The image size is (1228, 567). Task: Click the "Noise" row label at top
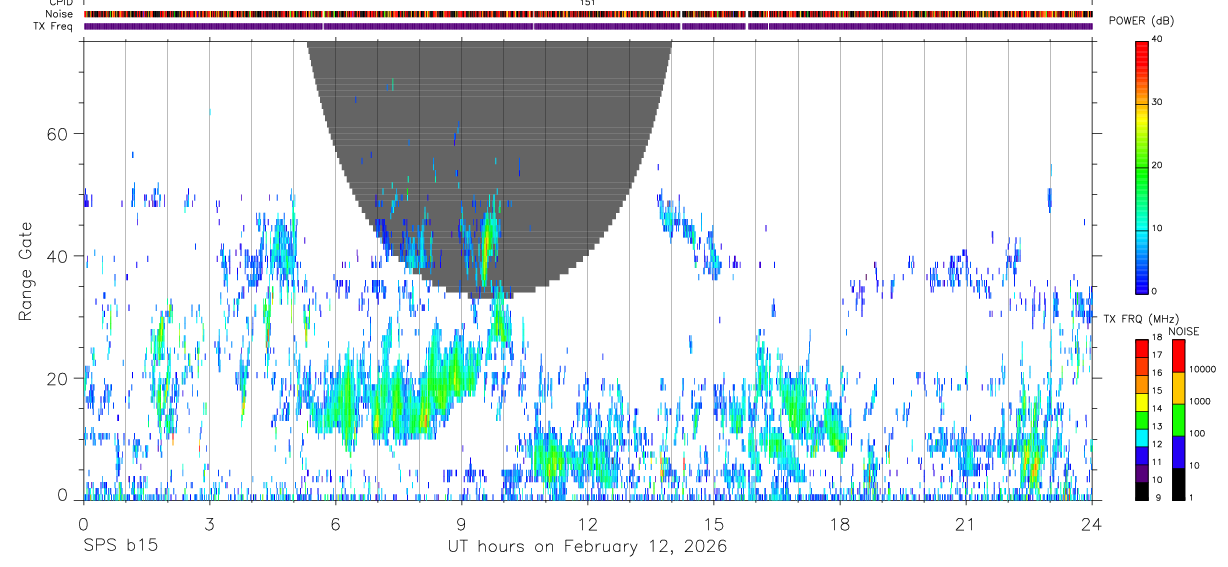coord(59,14)
